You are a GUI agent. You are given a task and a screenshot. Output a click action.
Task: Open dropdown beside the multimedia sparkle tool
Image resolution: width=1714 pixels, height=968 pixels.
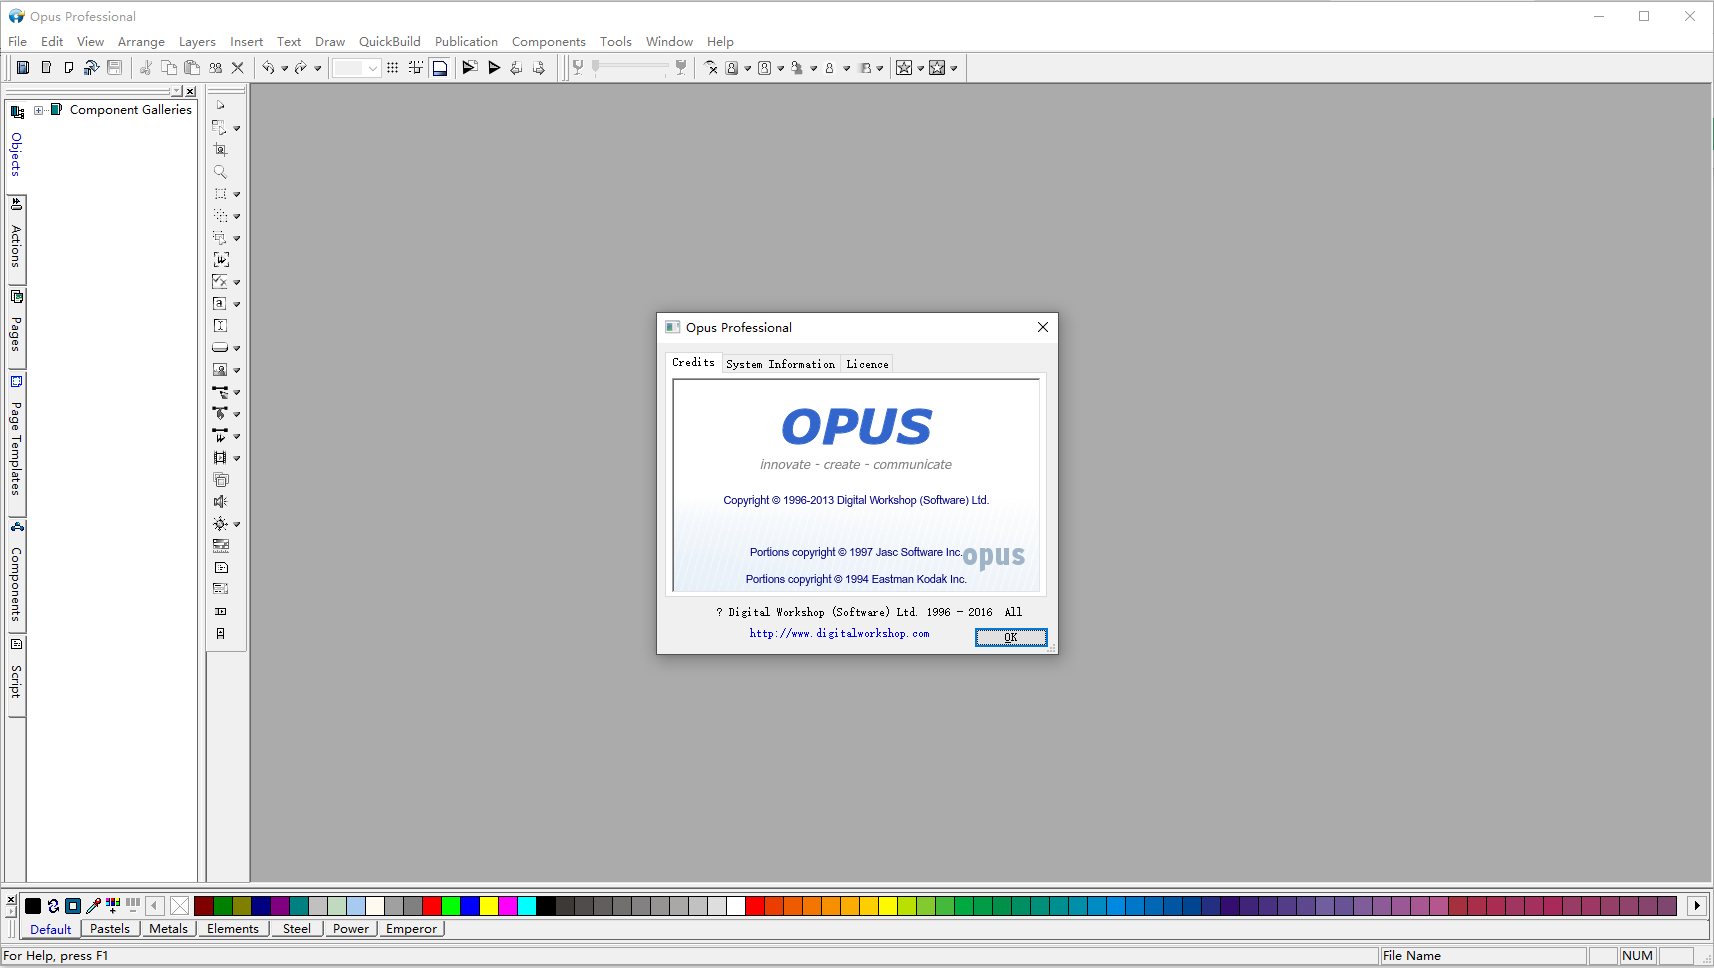pyautogui.click(x=237, y=524)
